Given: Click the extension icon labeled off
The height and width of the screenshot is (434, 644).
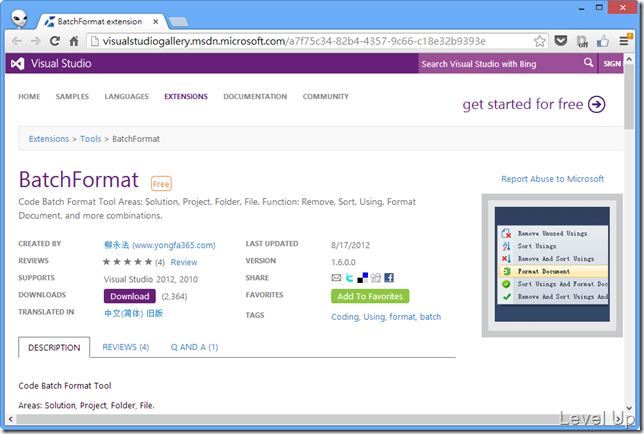Looking at the screenshot, I should [x=582, y=41].
